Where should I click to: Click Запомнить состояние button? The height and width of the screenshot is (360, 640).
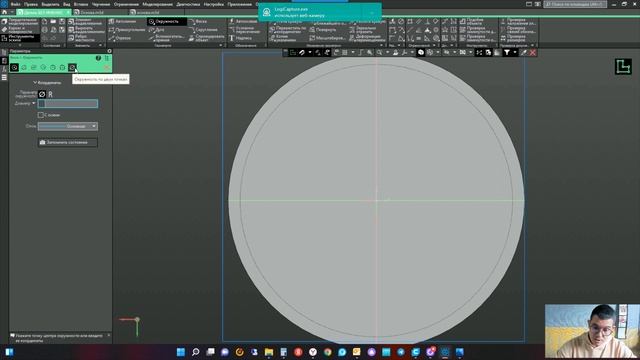point(67,142)
